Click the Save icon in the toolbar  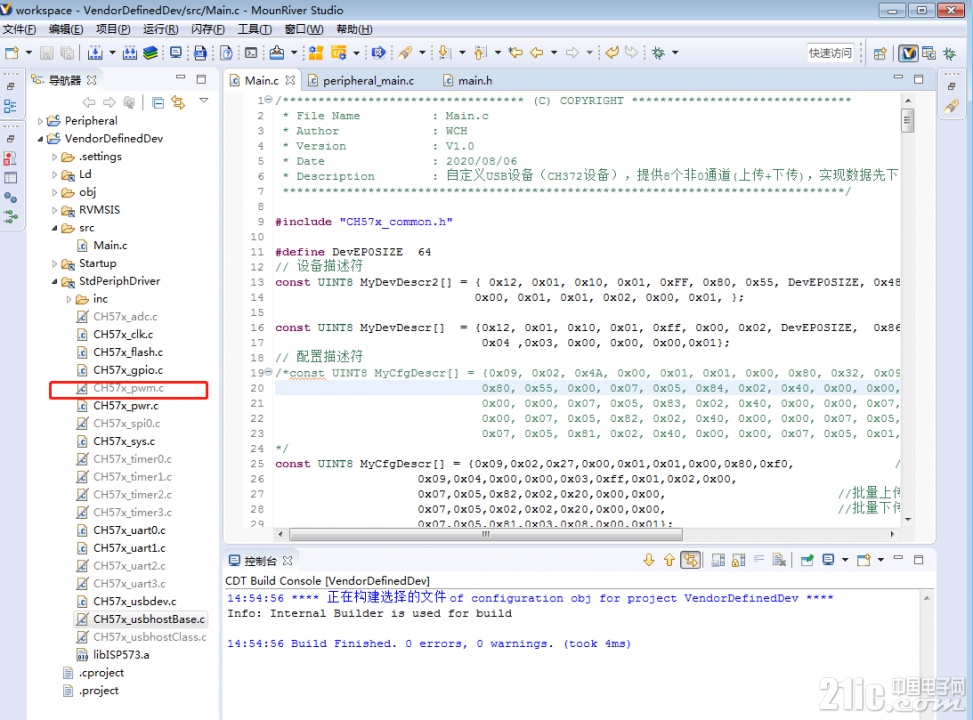coord(47,53)
